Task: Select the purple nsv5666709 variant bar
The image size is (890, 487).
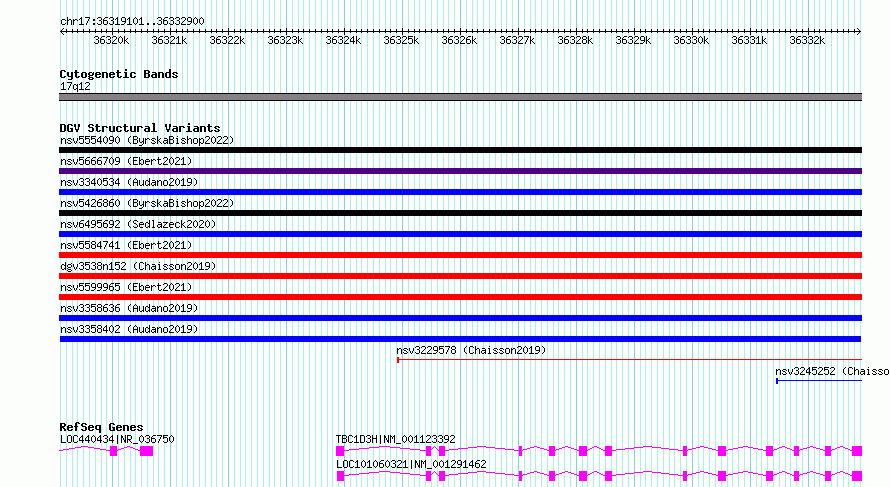Action: [460, 171]
